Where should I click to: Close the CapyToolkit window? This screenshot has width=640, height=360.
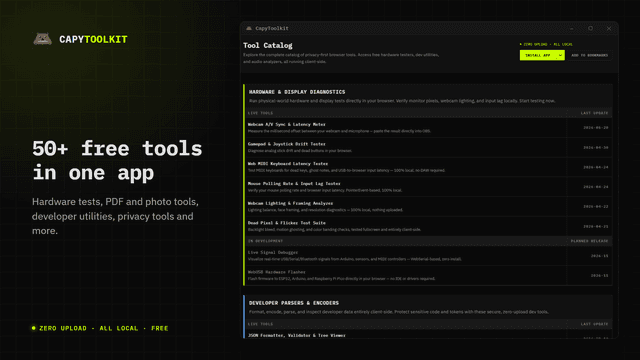coord(609,29)
